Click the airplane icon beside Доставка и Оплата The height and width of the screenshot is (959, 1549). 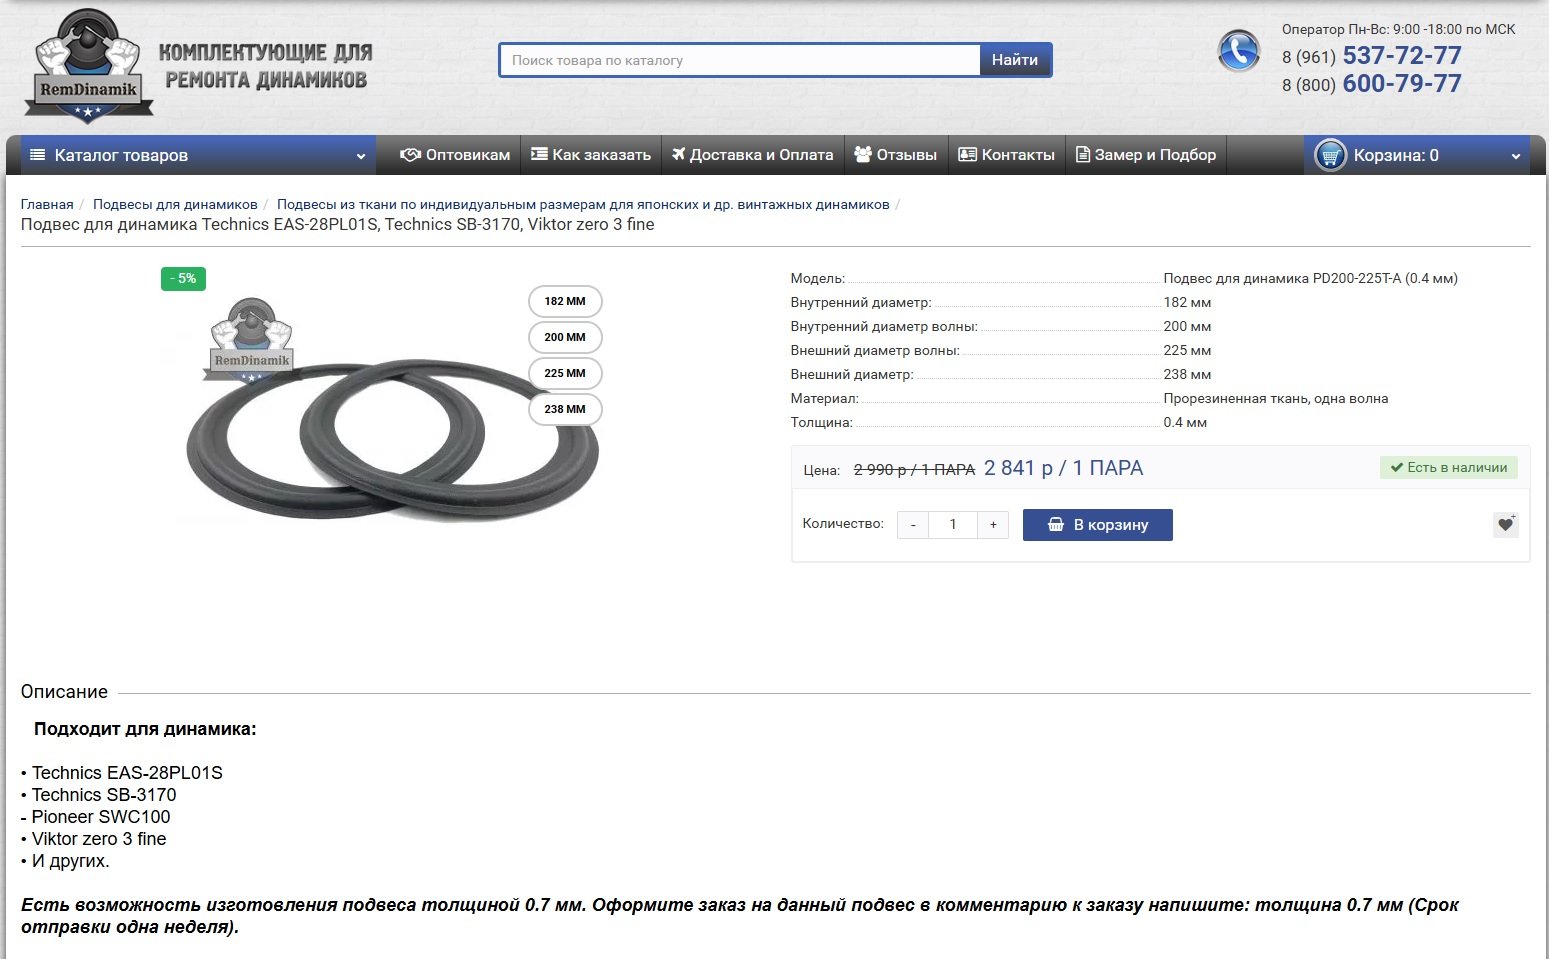679,155
